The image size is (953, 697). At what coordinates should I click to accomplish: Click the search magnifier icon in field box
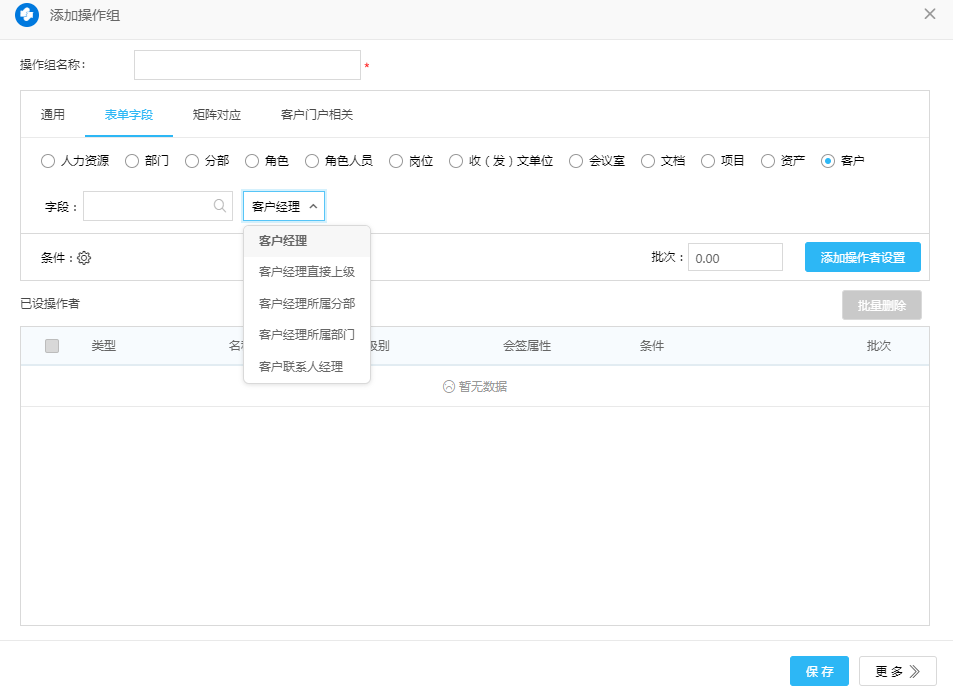[219, 206]
